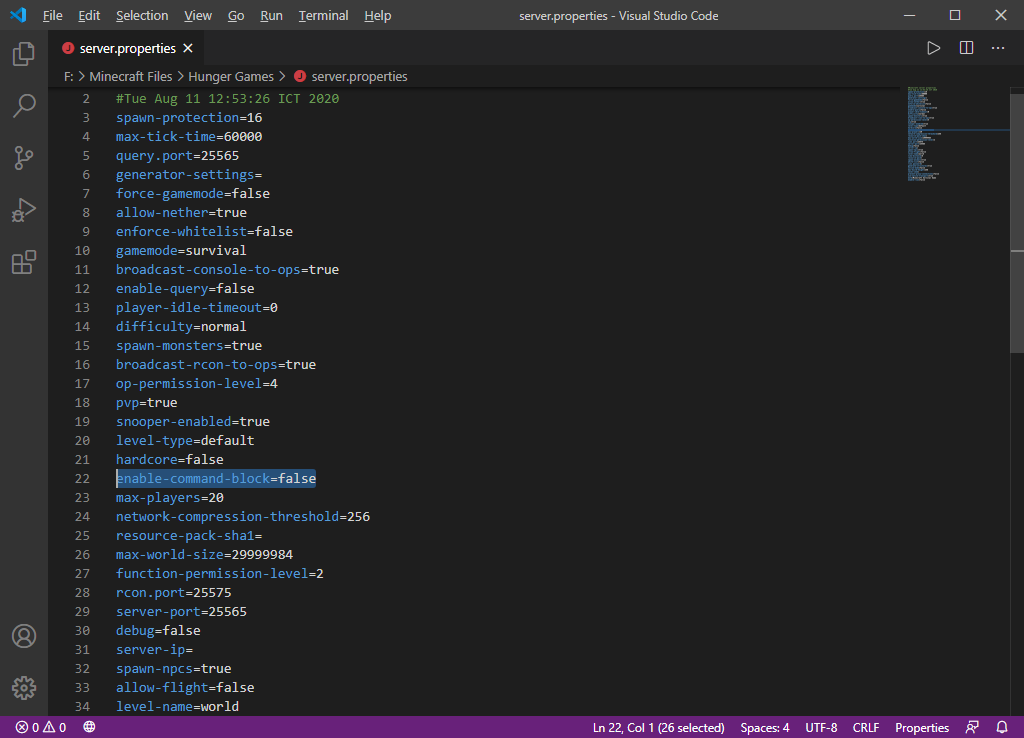Click the level-name=world line
The height and width of the screenshot is (738, 1024).
click(177, 706)
